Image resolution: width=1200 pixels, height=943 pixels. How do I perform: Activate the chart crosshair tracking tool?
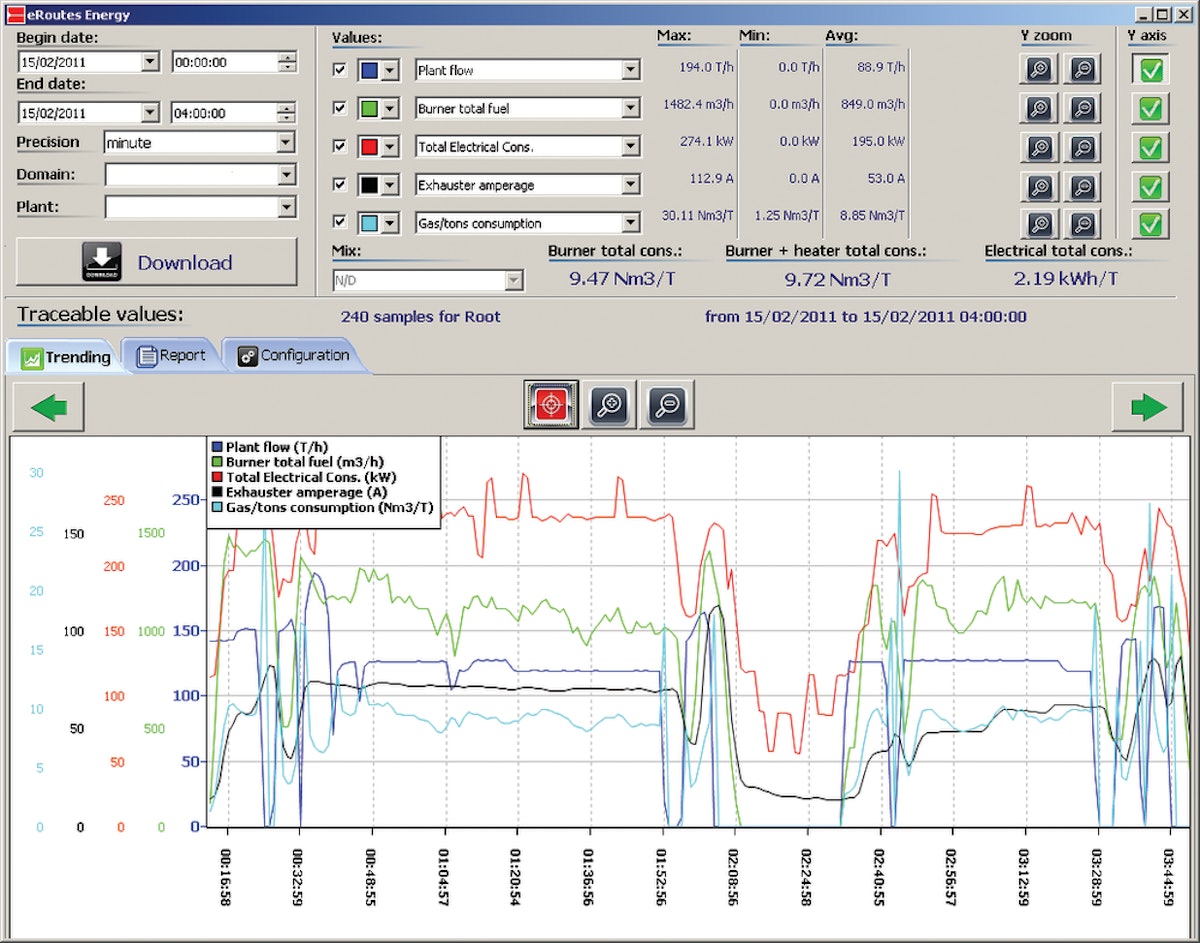click(551, 405)
